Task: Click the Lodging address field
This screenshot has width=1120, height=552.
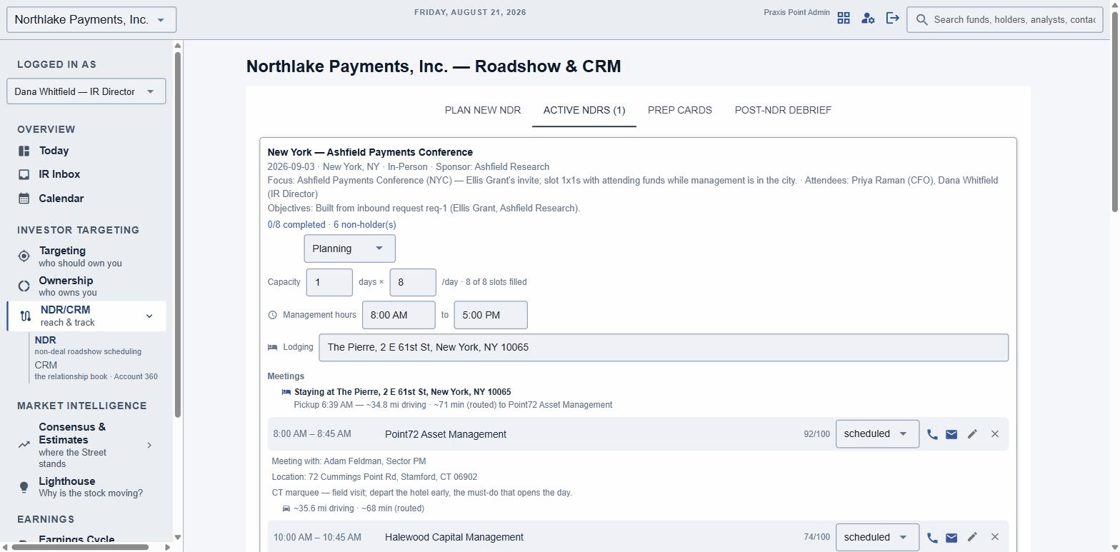Action: point(664,347)
